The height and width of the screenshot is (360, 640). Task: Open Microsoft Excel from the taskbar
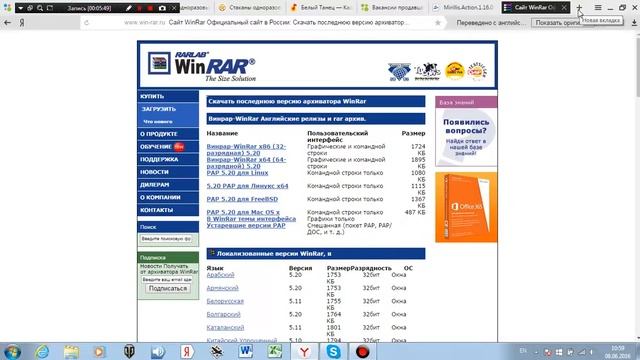tap(275, 351)
